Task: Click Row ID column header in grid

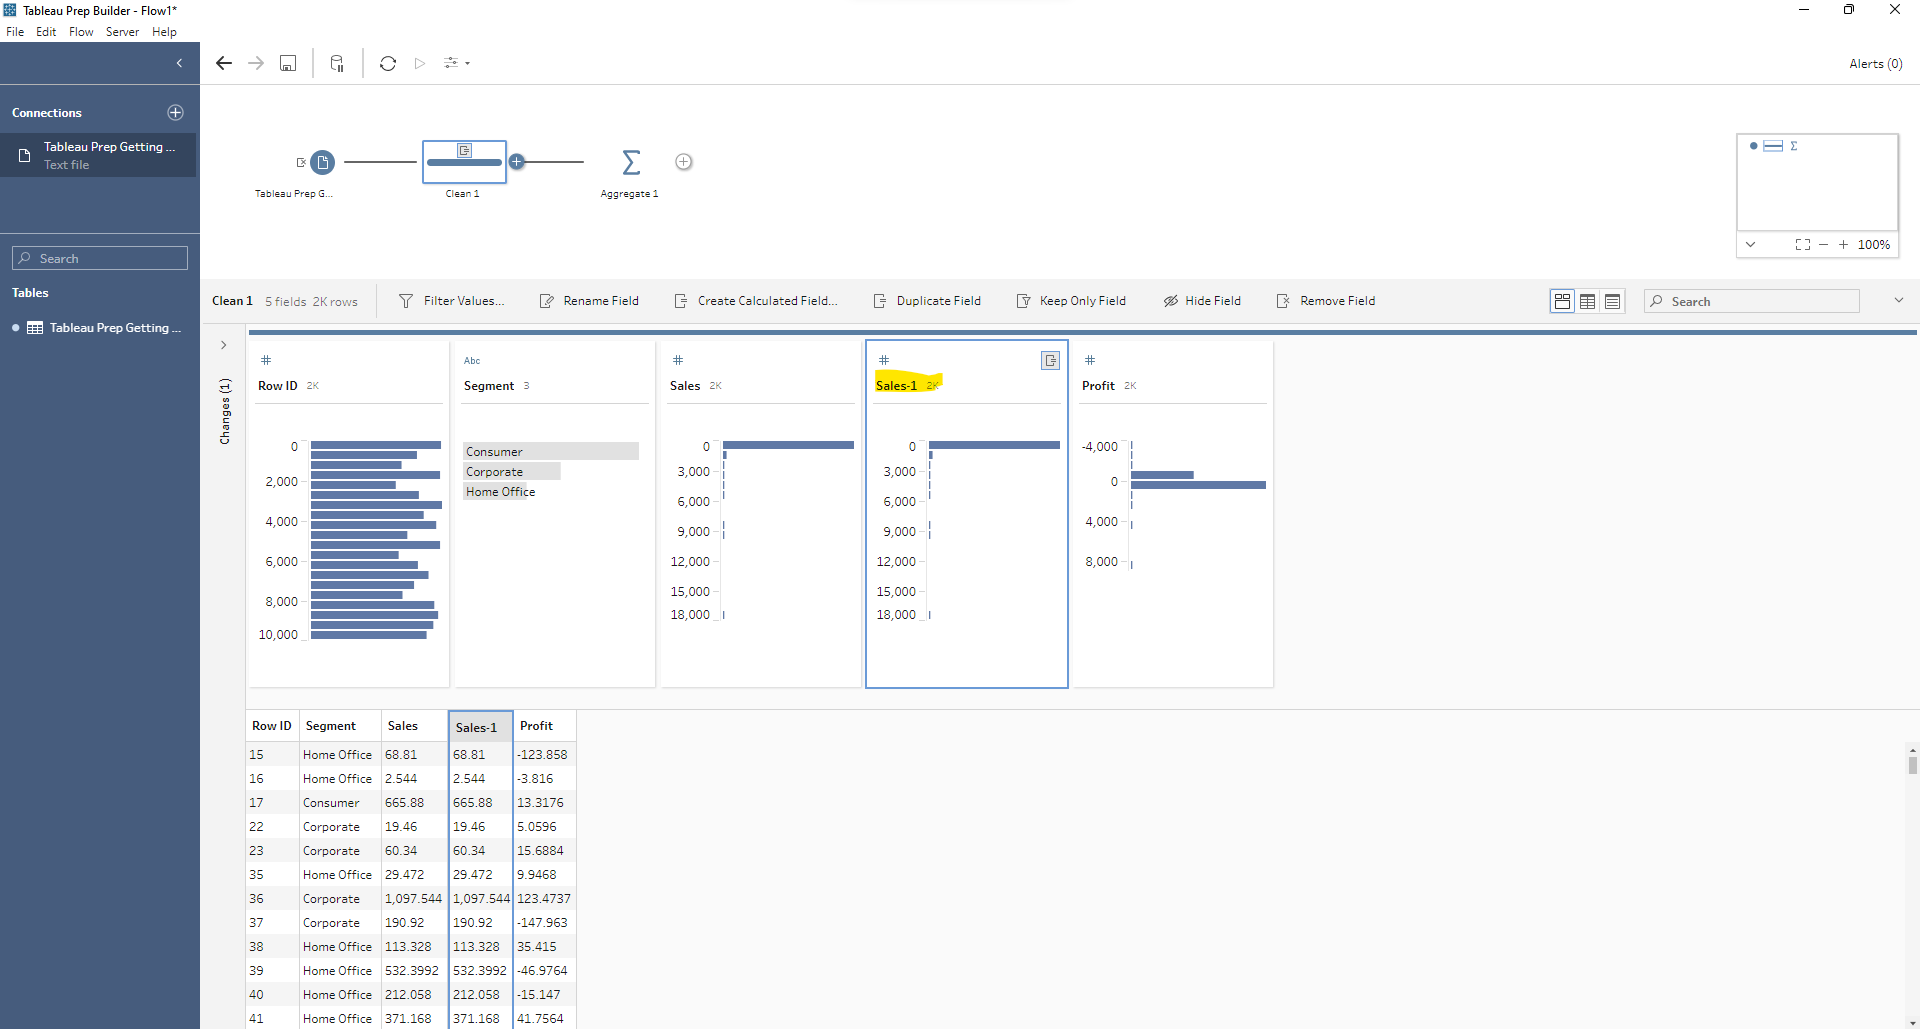Action: [x=272, y=726]
